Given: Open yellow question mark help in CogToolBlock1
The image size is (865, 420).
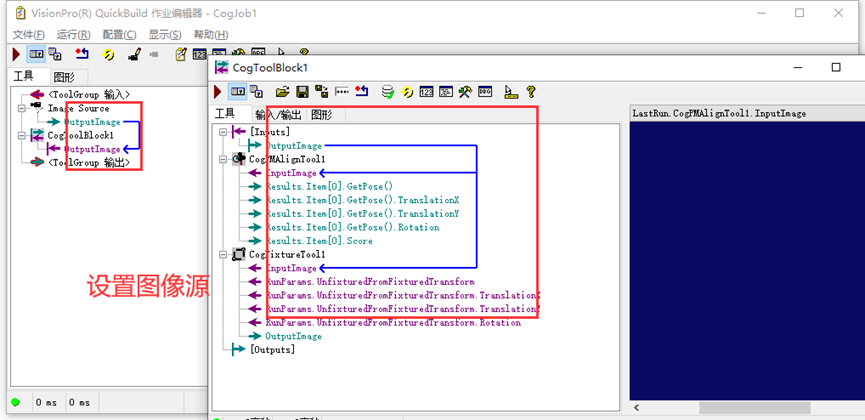Looking at the screenshot, I should [x=531, y=92].
